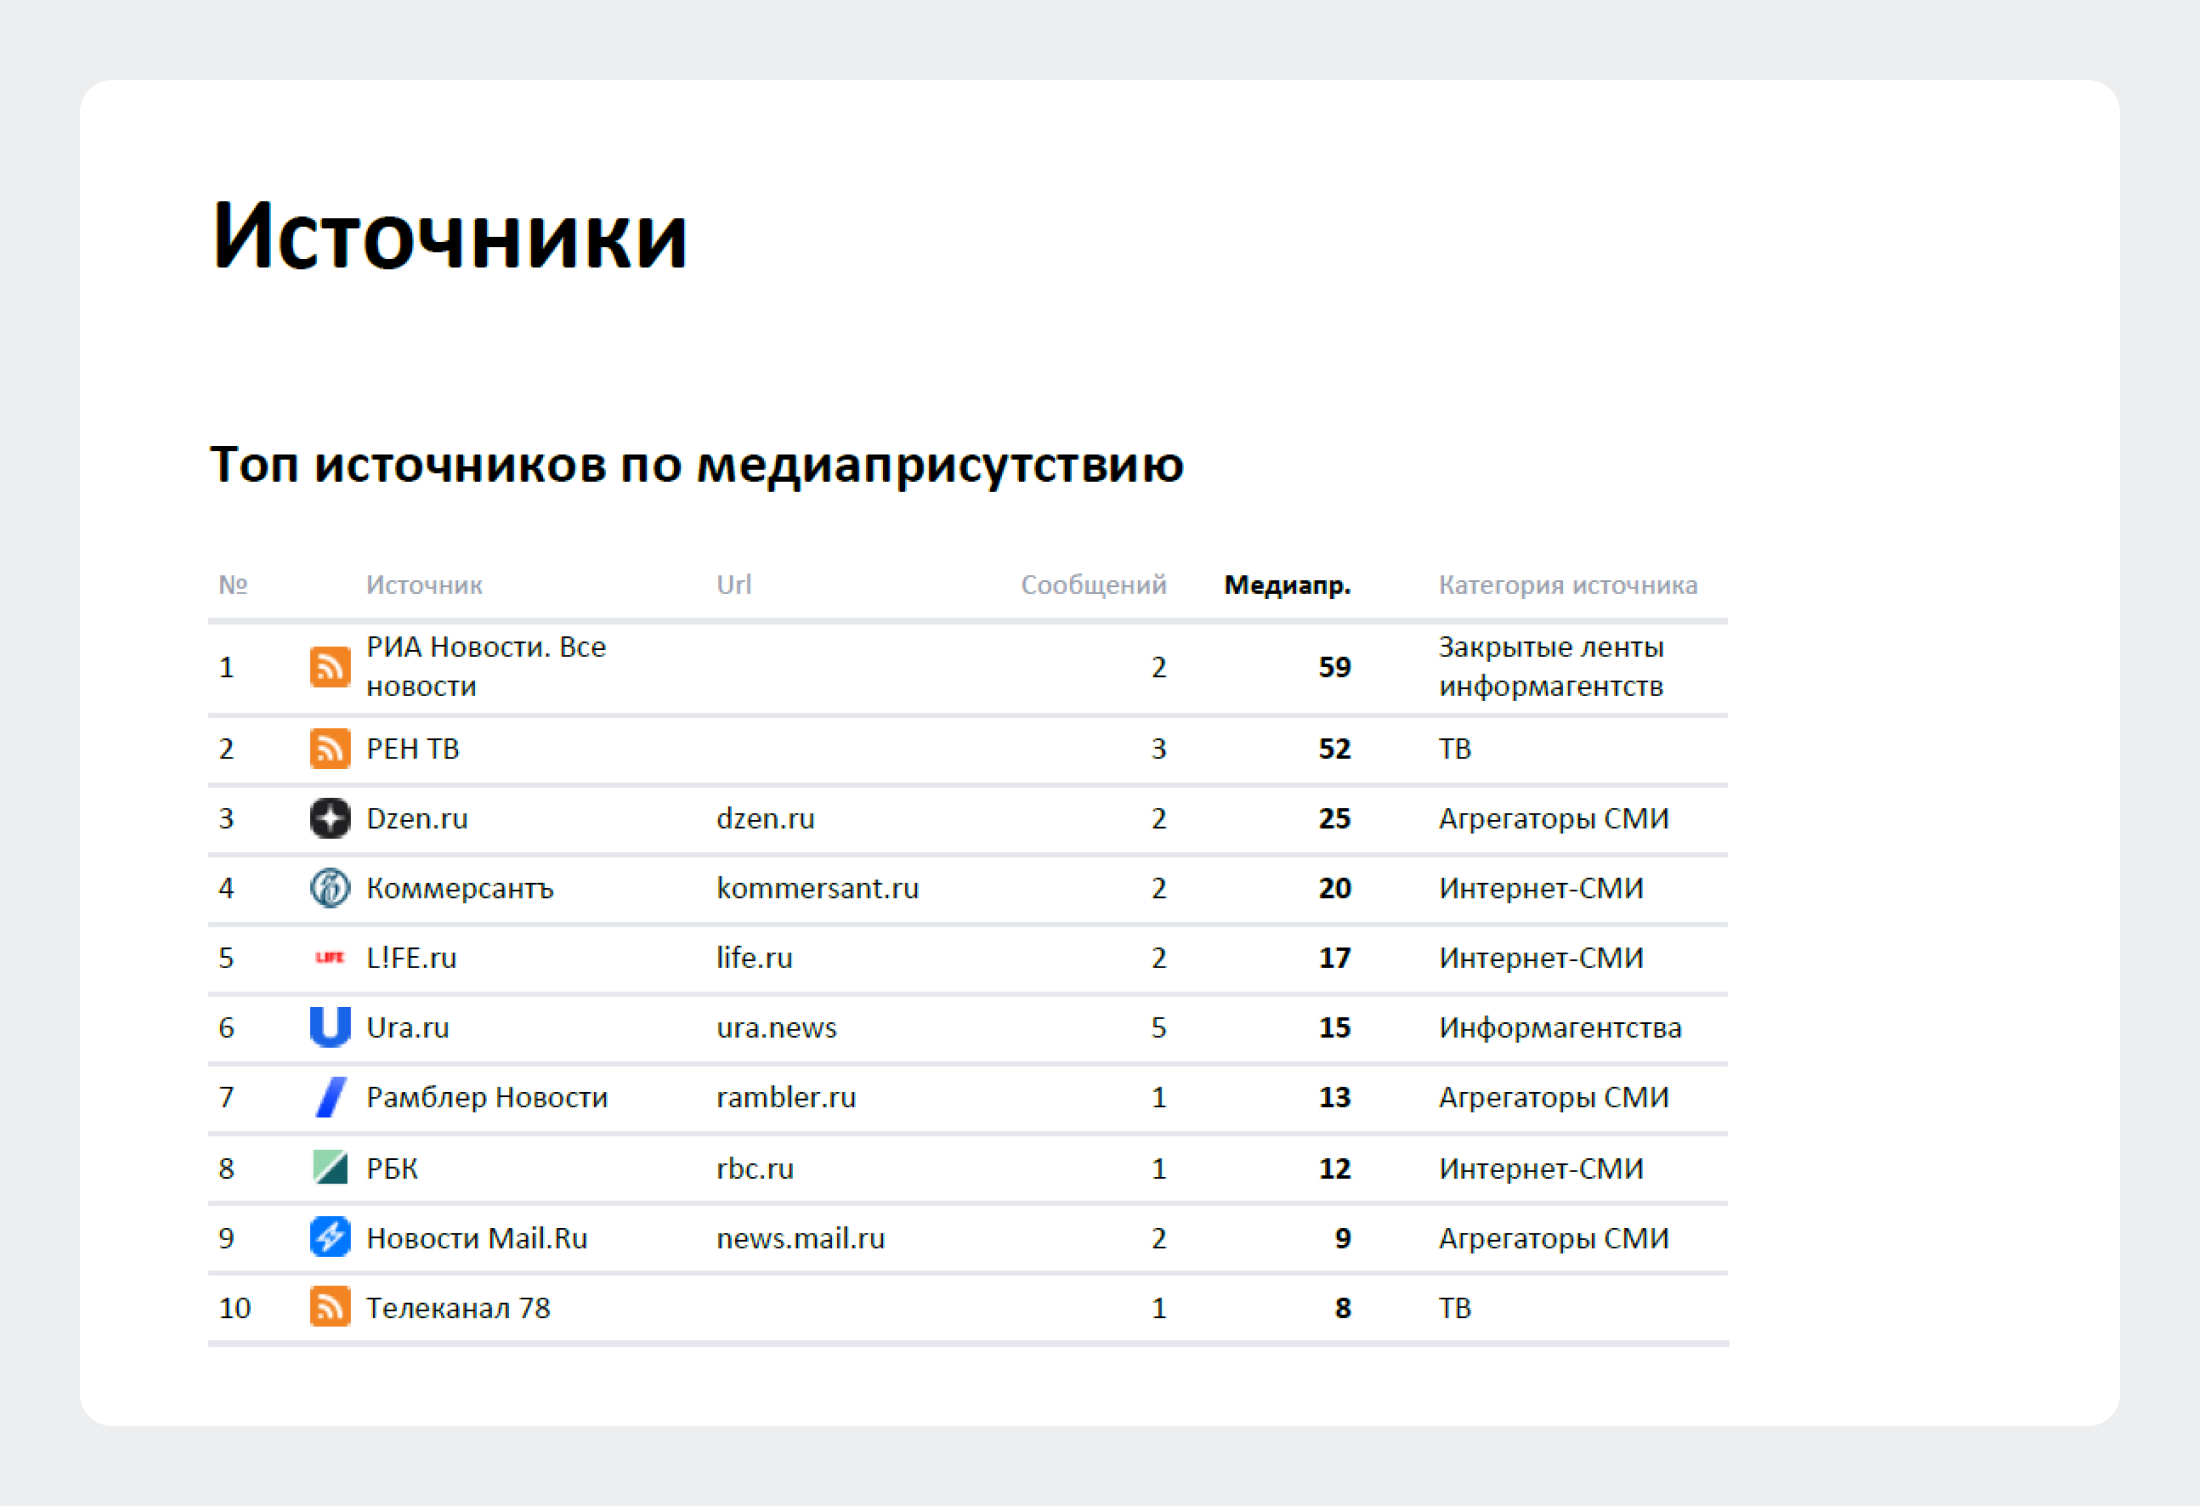2200x1506 pixels.
Task: Click the ТВ category in Телеканал 78 row
Action: [x=1455, y=1307]
